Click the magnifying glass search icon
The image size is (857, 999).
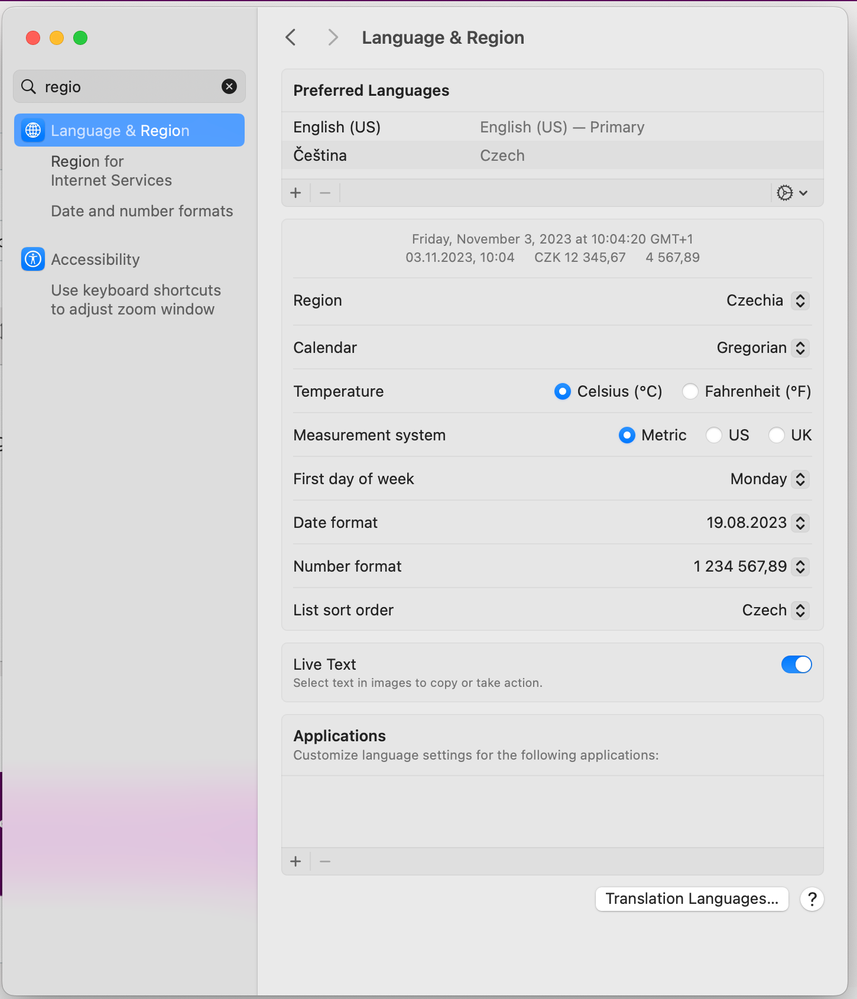pos(29,86)
